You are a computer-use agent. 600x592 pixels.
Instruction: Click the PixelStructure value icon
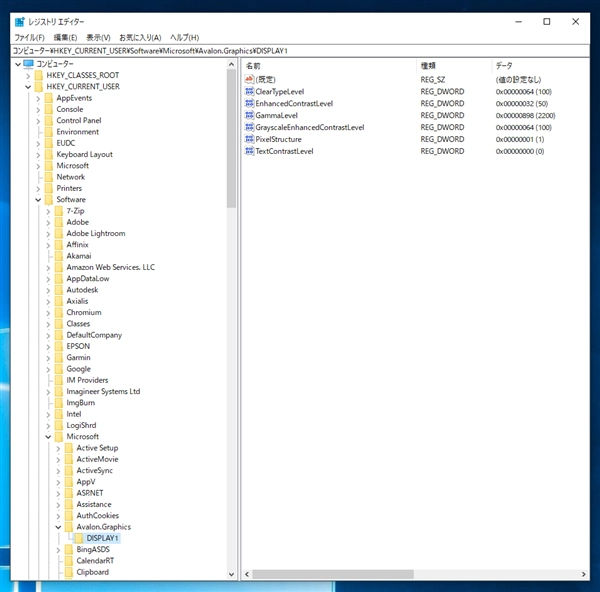pos(249,139)
